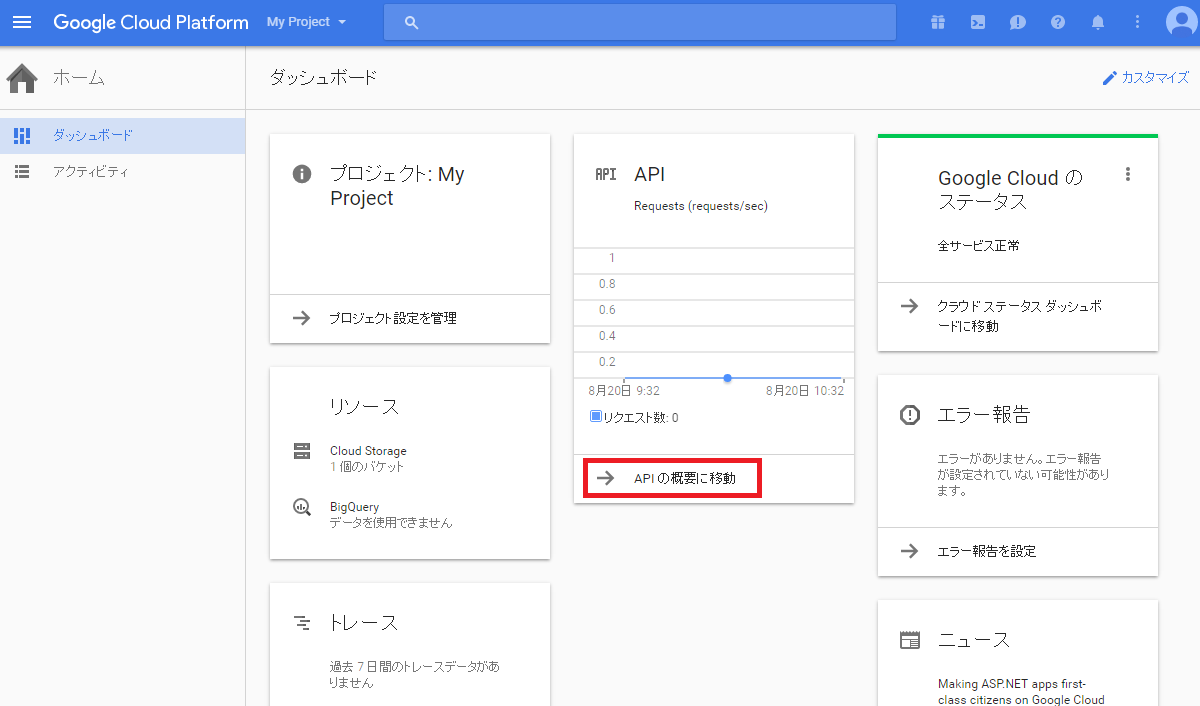The height and width of the screenshot is (706, 1200).
Task: Click the トレース card title
Action: [x=364, y=623]
